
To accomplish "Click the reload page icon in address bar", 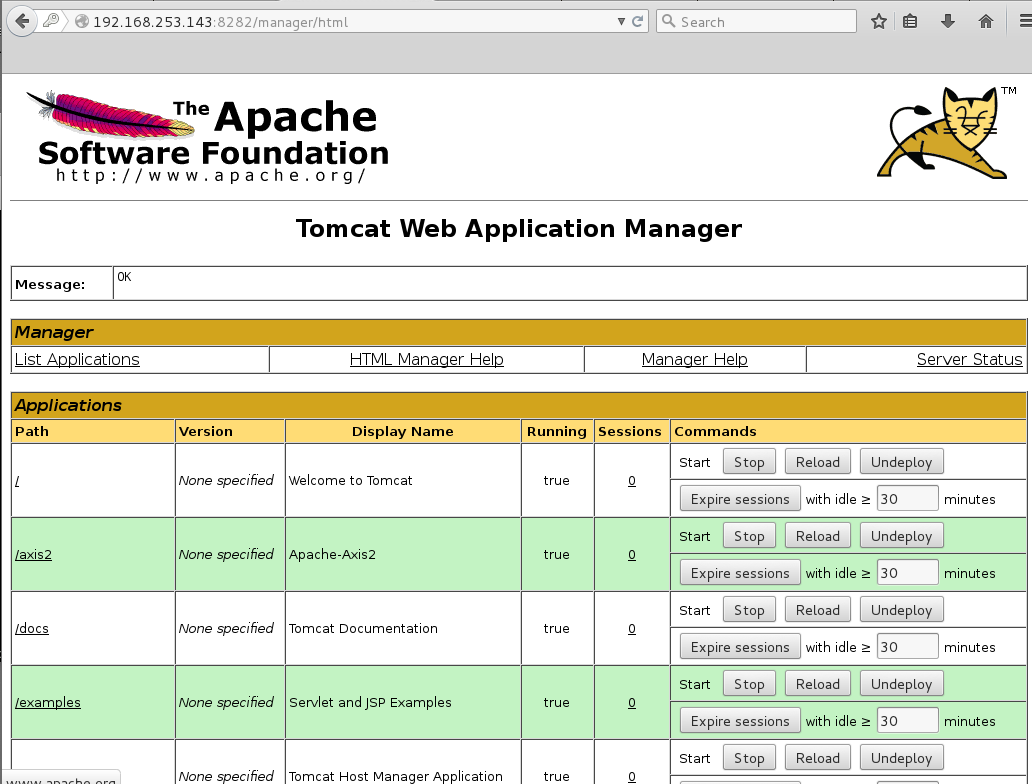I will 638,21.
